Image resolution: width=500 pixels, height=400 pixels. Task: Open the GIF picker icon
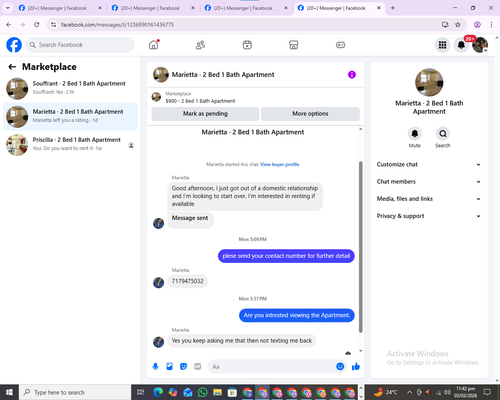[198, 367]
